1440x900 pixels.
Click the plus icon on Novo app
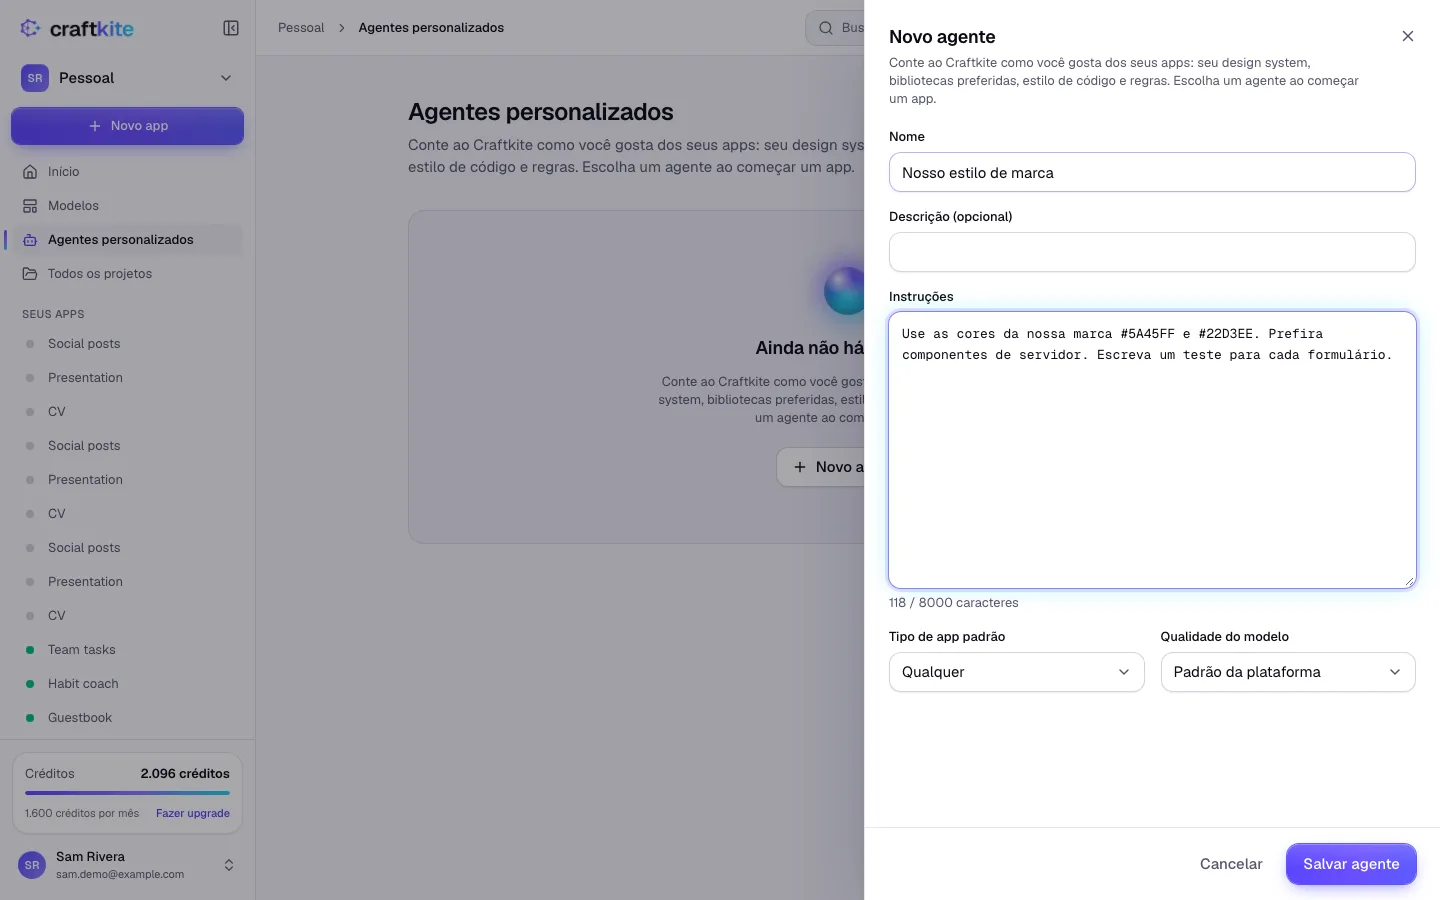coord(95,126)
